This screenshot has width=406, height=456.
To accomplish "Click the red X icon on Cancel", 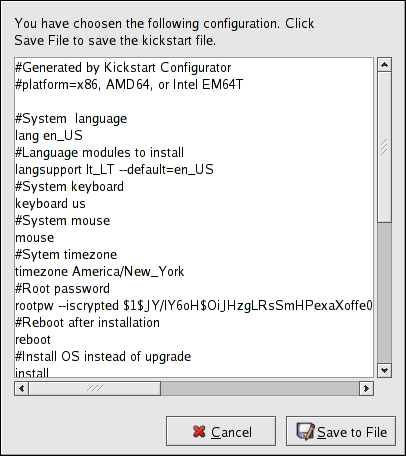I will pyautogui.click(x=199, y=431).
